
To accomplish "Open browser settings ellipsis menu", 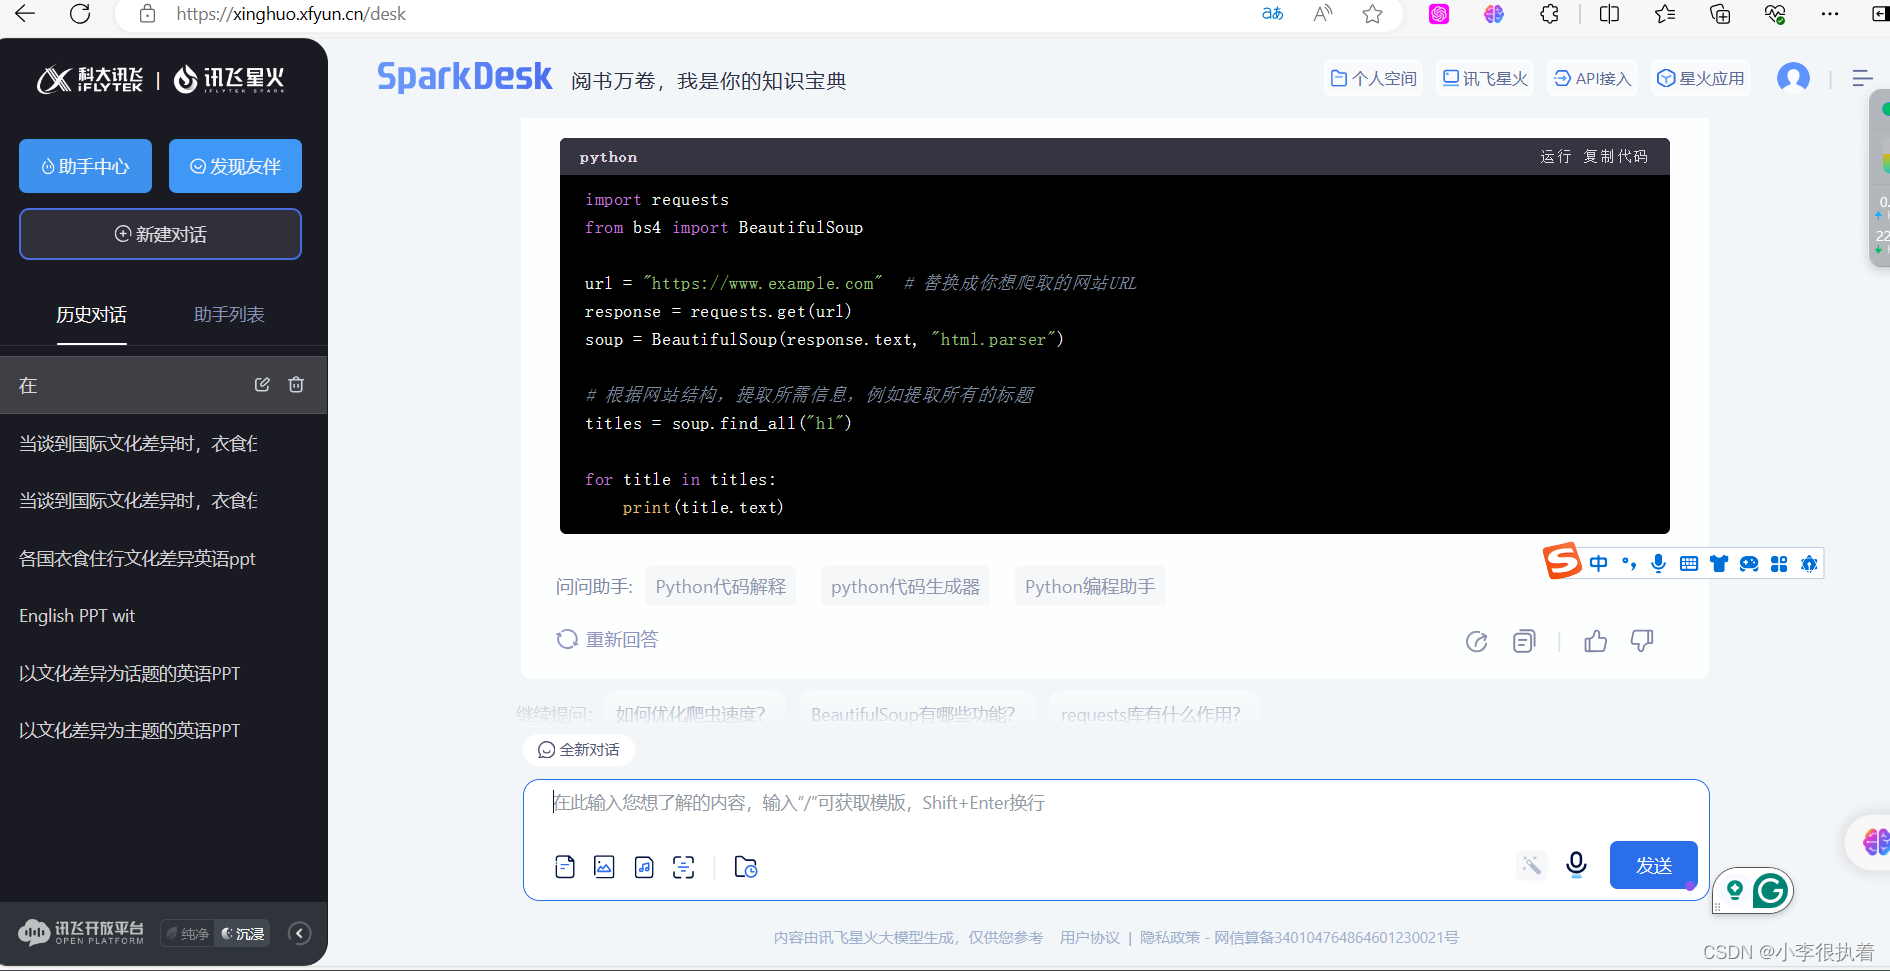I will tap(1830, 14).
